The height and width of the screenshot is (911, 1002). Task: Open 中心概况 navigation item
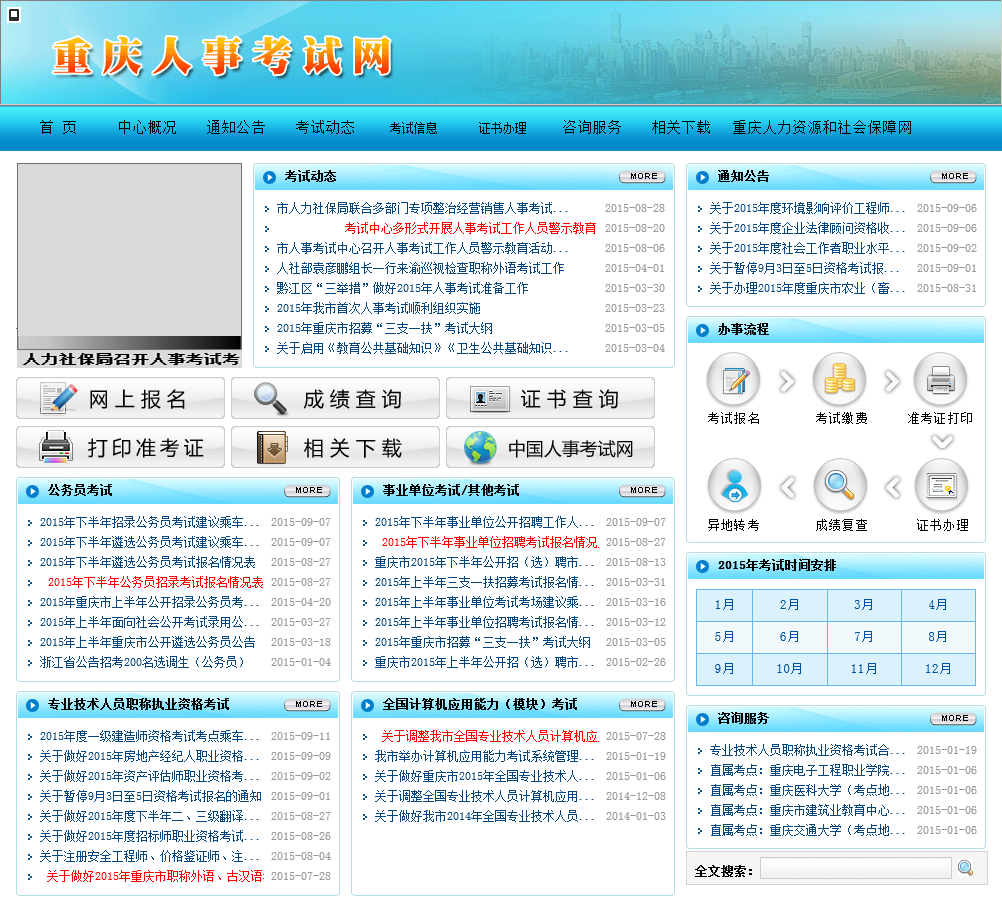pos(147,127)
